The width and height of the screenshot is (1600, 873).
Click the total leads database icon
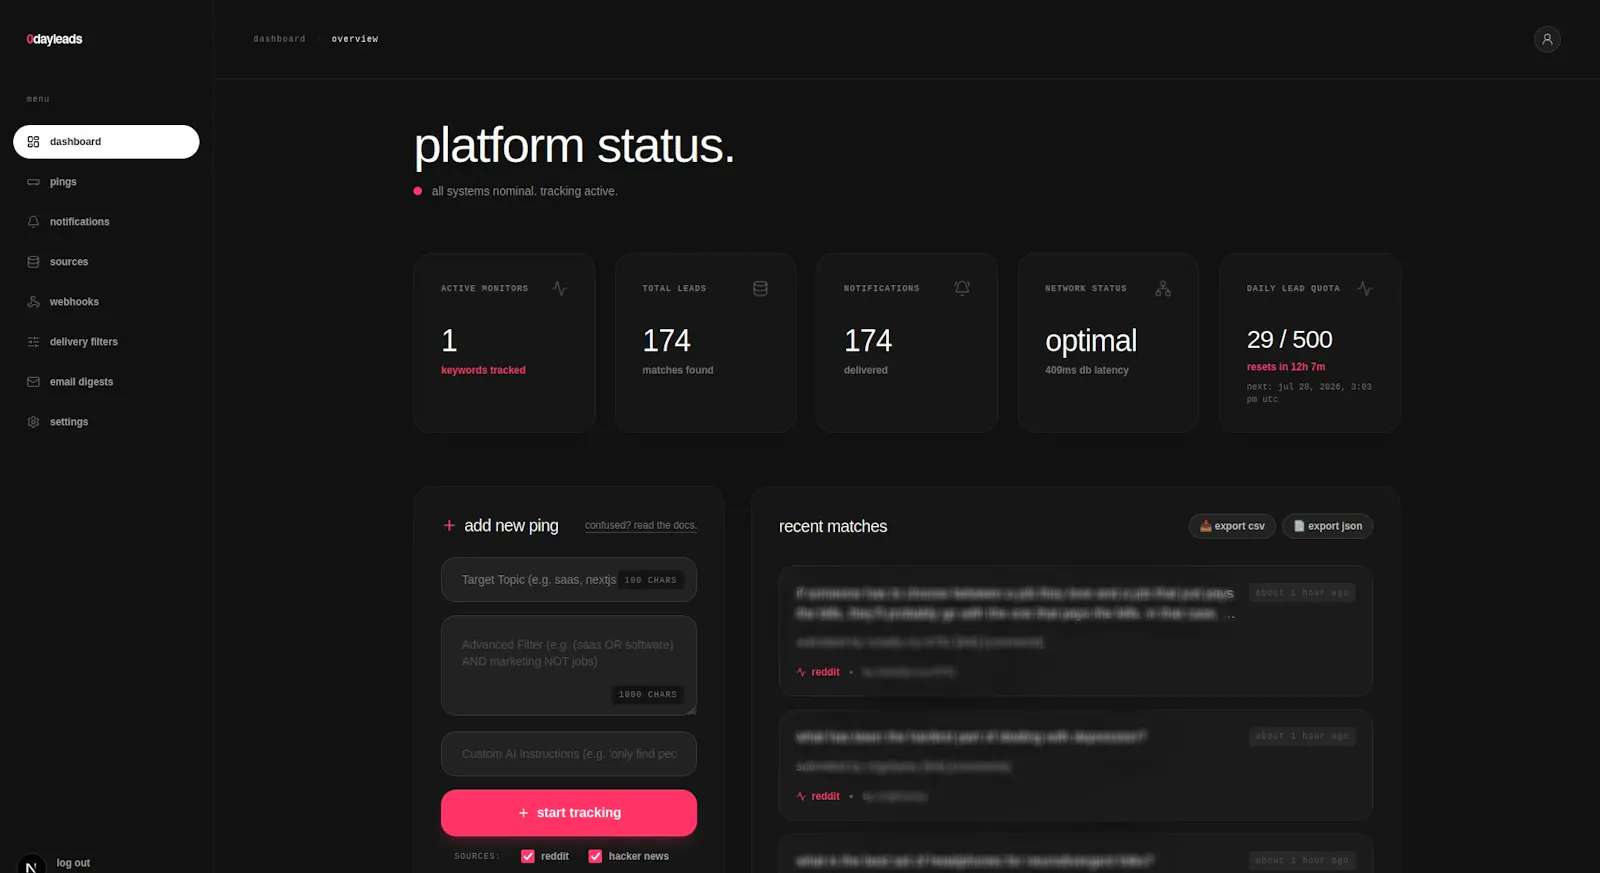(760, 288)
